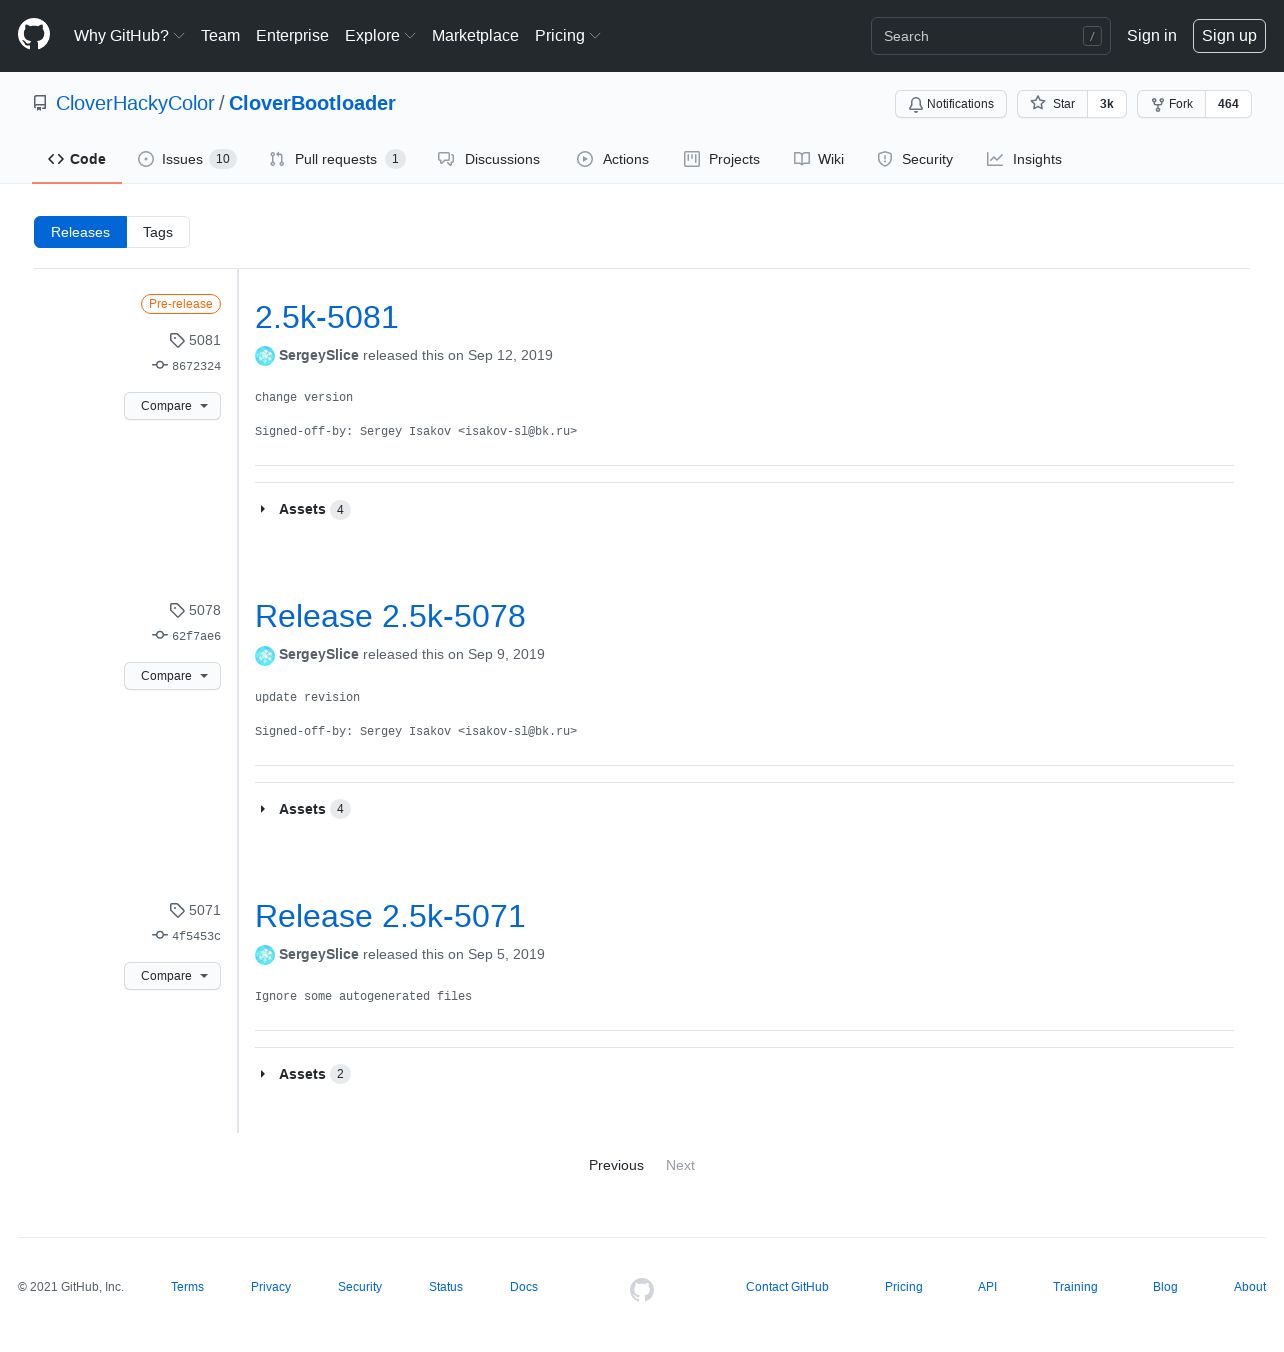Click Sign in
The image size is (1284, 1352).
point(1152,36)
